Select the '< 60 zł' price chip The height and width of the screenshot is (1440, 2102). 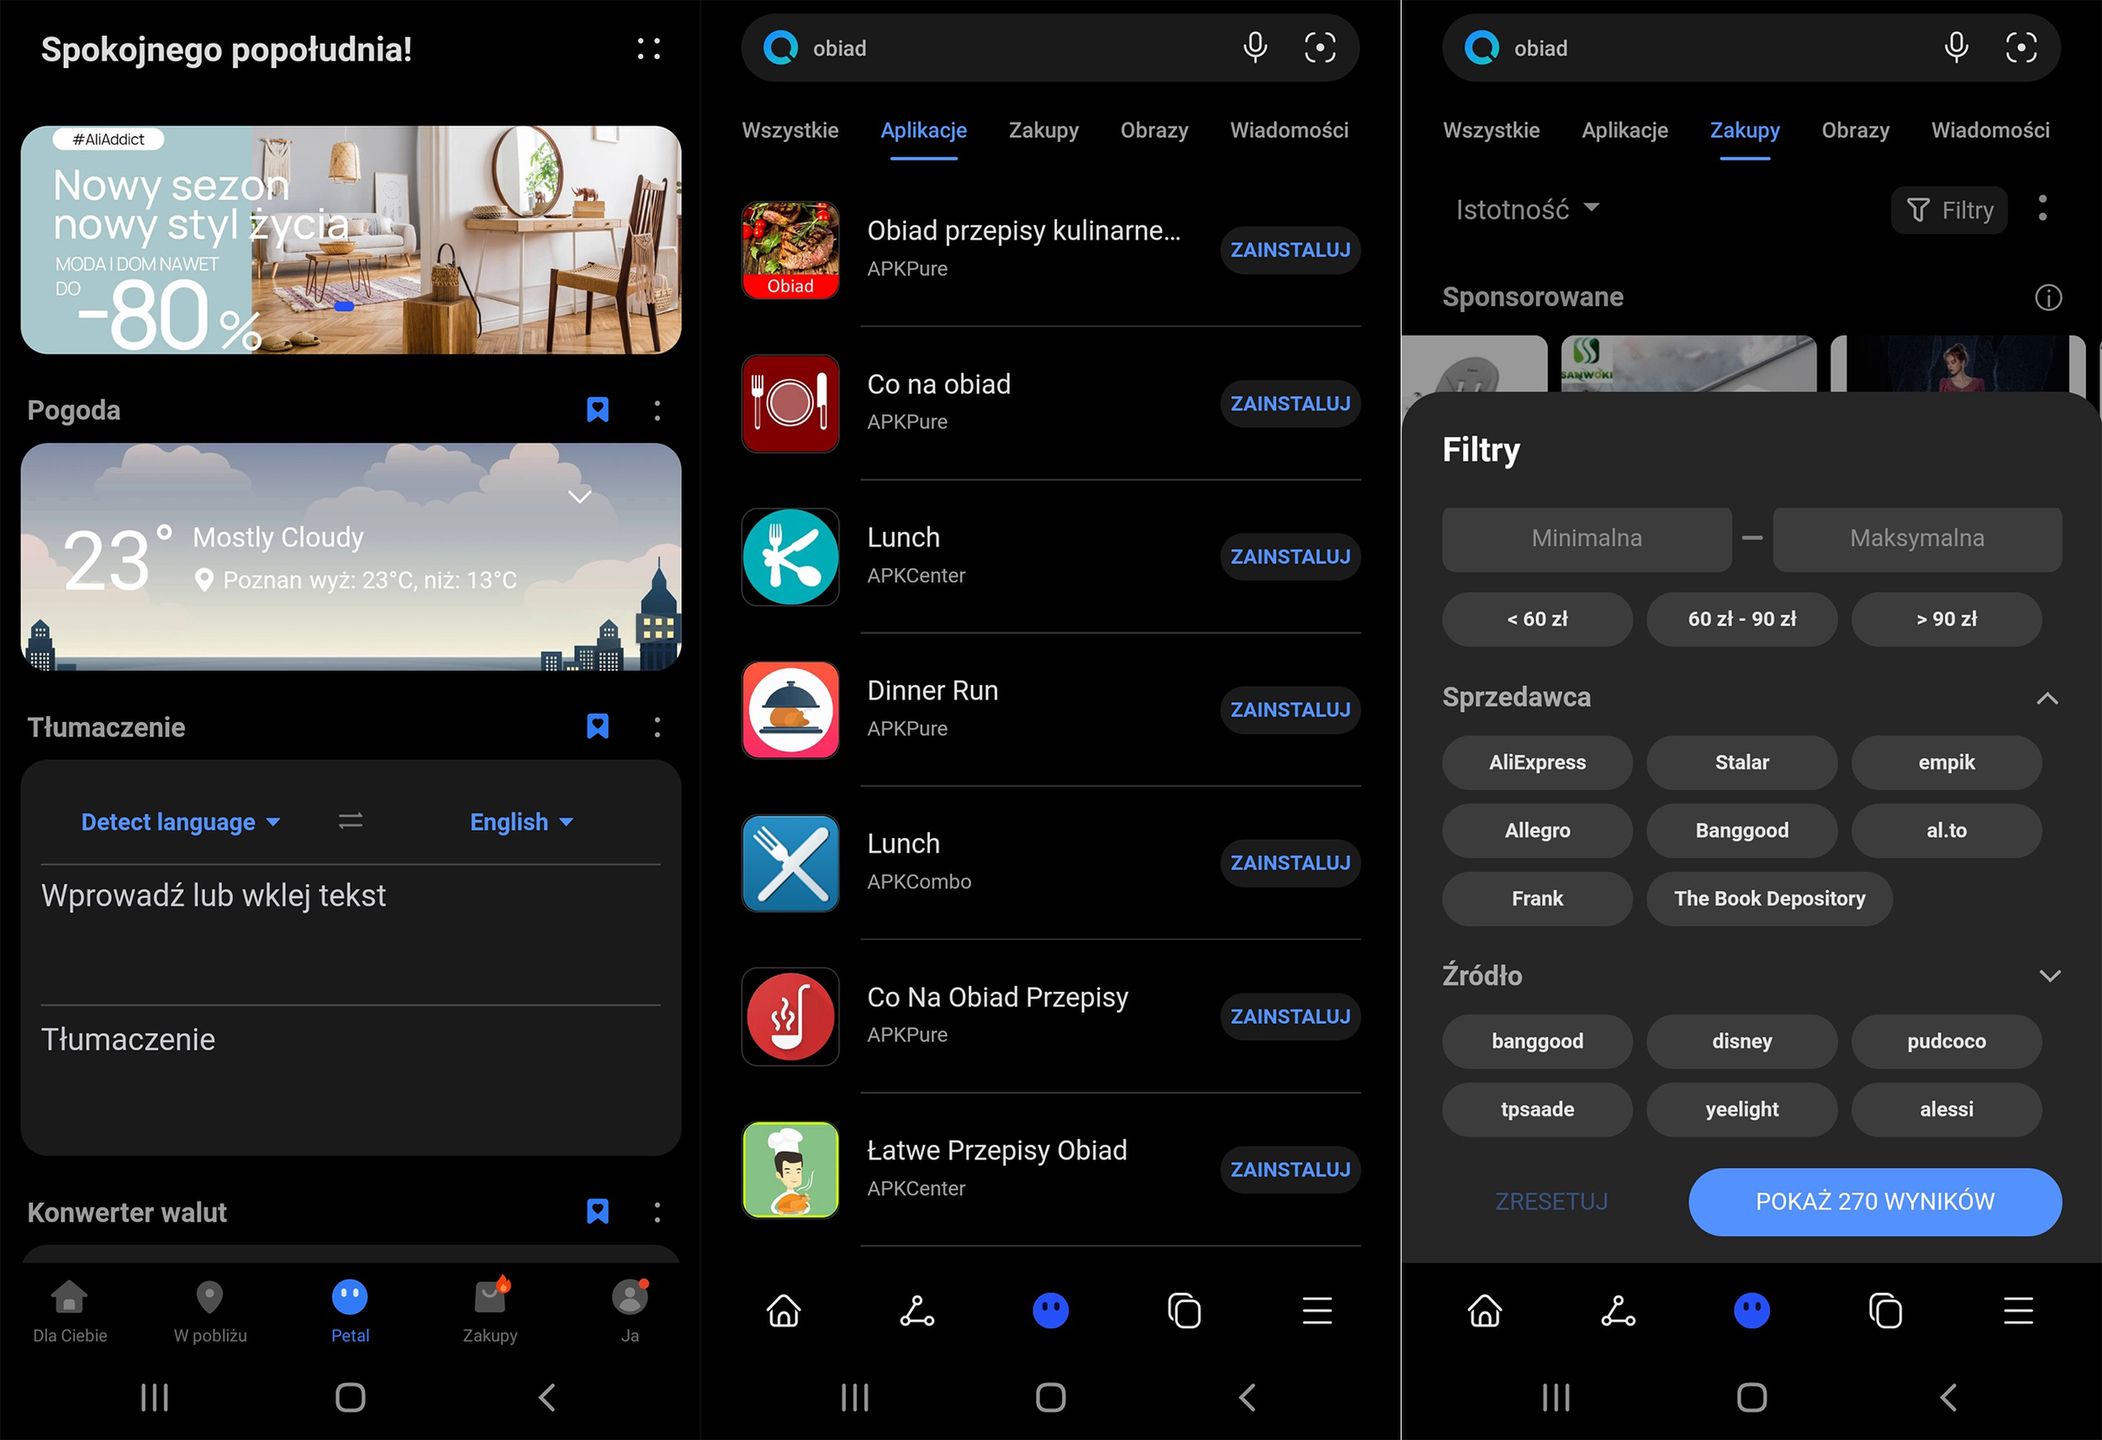coord(1537,620)
